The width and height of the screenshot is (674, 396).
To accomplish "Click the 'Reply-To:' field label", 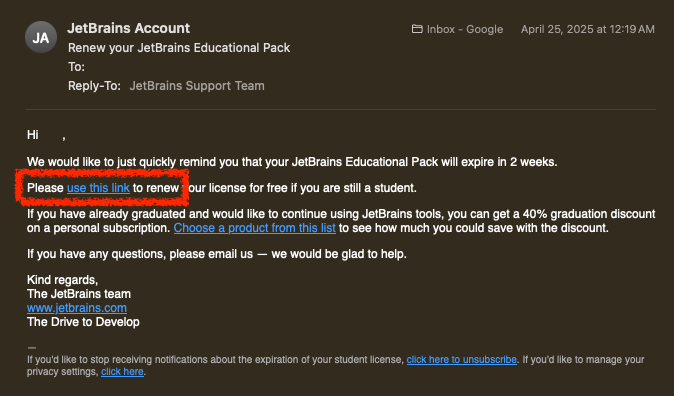I will click(x=94, y=86).
